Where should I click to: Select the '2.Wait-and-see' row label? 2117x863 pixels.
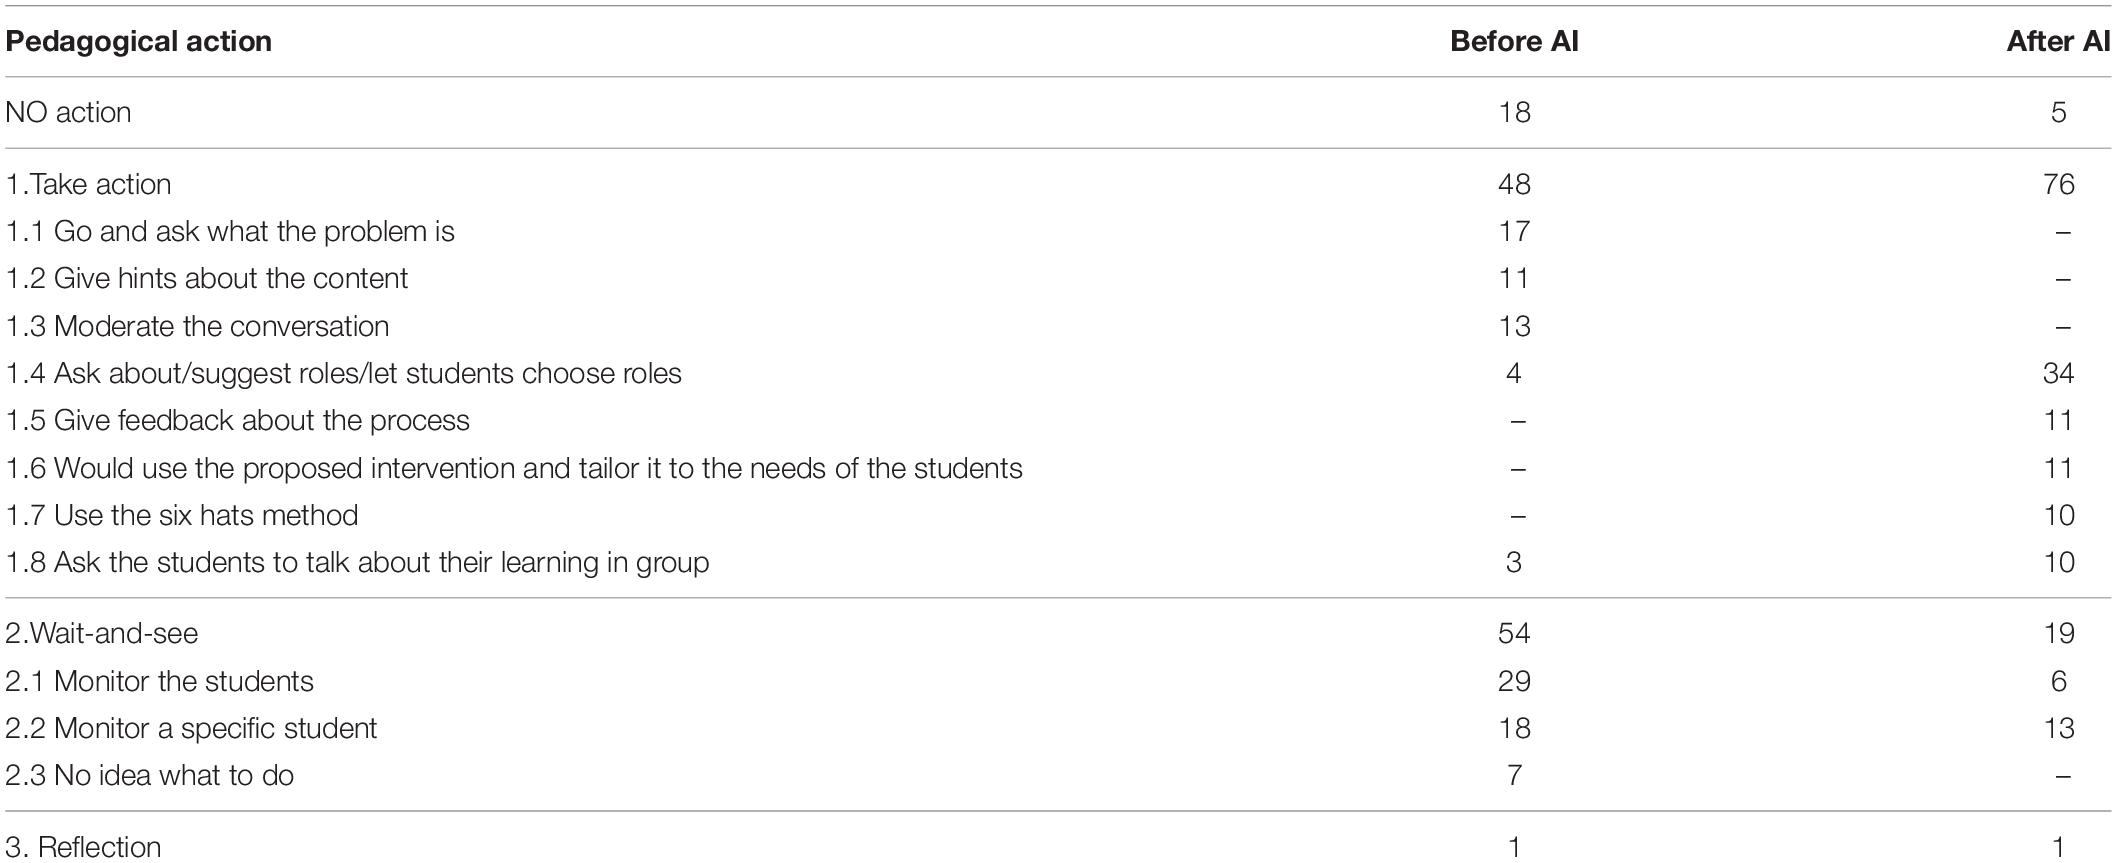(x=102, y=633)
